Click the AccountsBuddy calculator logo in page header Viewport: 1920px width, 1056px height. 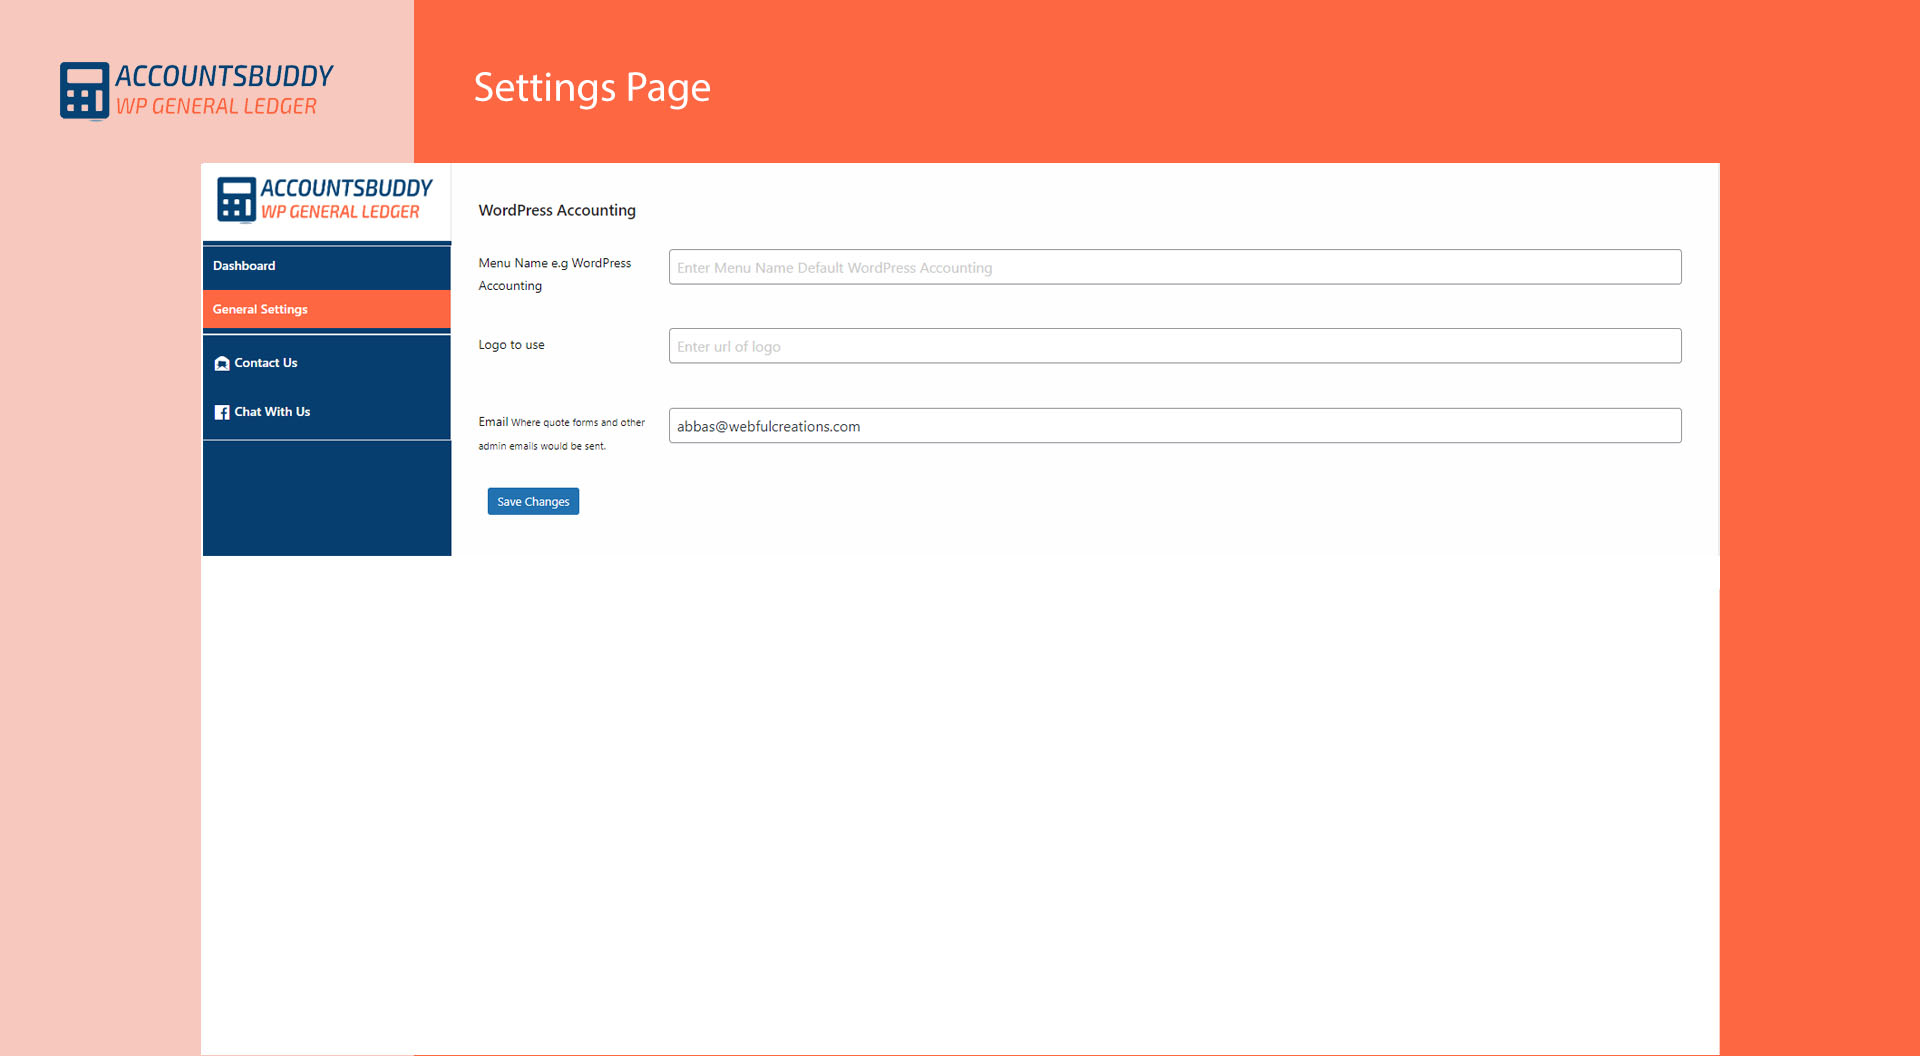click(x=84, y=91)
